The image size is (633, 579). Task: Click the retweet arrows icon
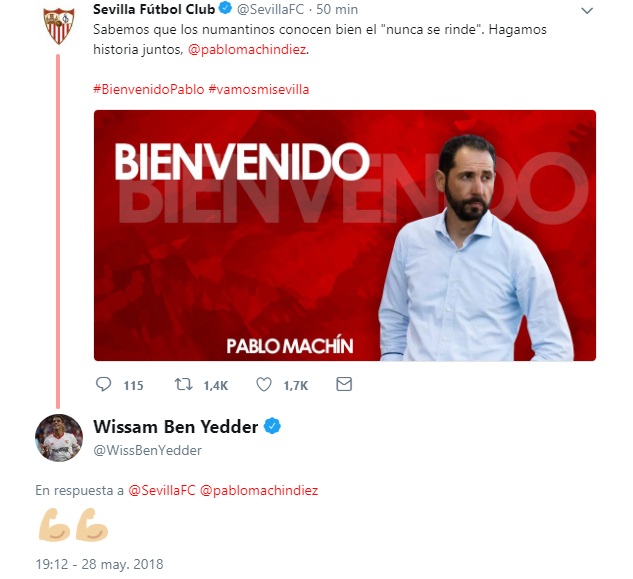coord(183,384)
